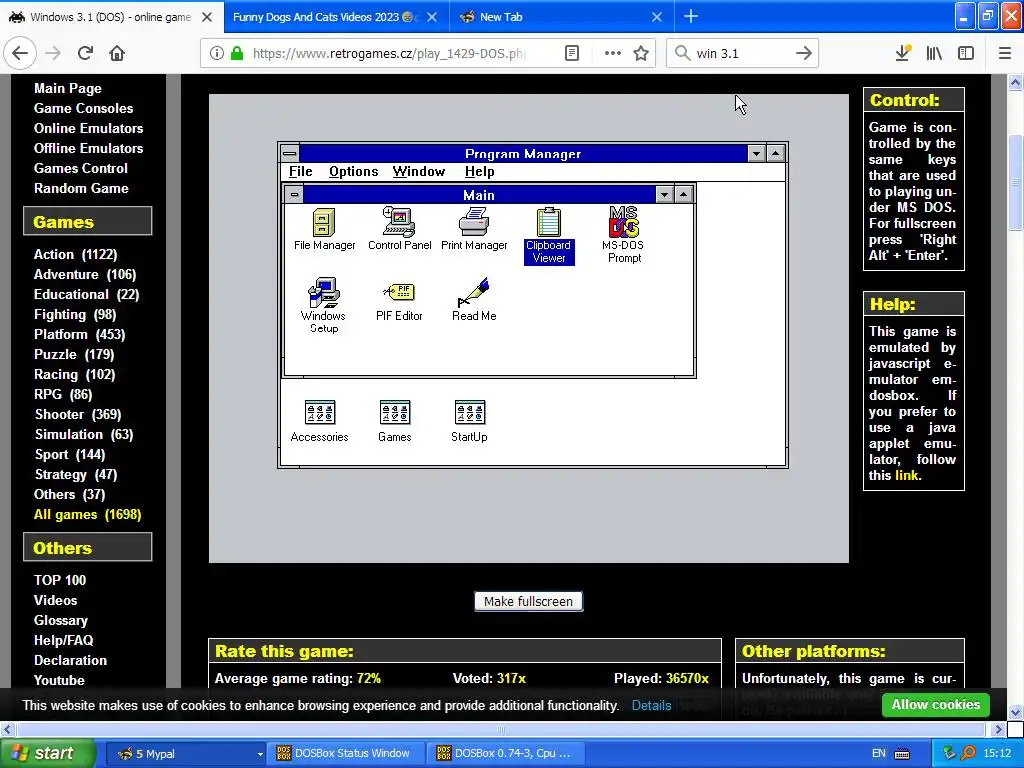
Task: Select the Accessories program group icon
Action: coord(319,421)
